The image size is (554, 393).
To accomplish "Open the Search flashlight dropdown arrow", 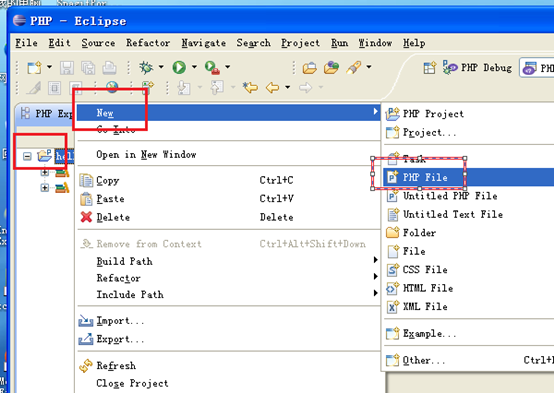I will [369, 67].
